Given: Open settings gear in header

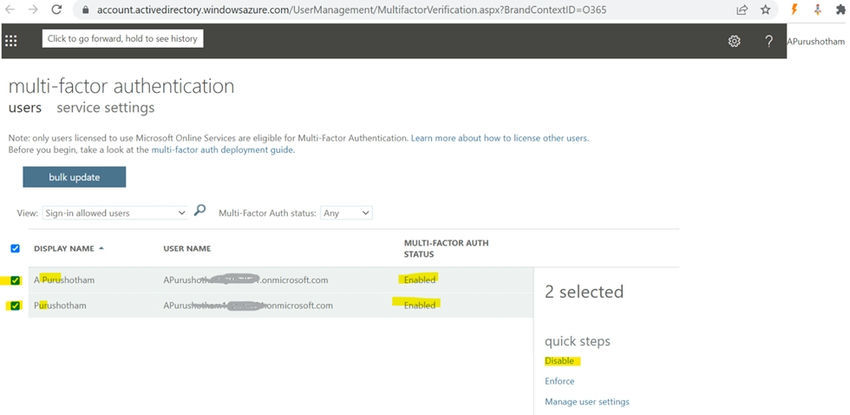Looking at the screenshot, I should (734, 41).
